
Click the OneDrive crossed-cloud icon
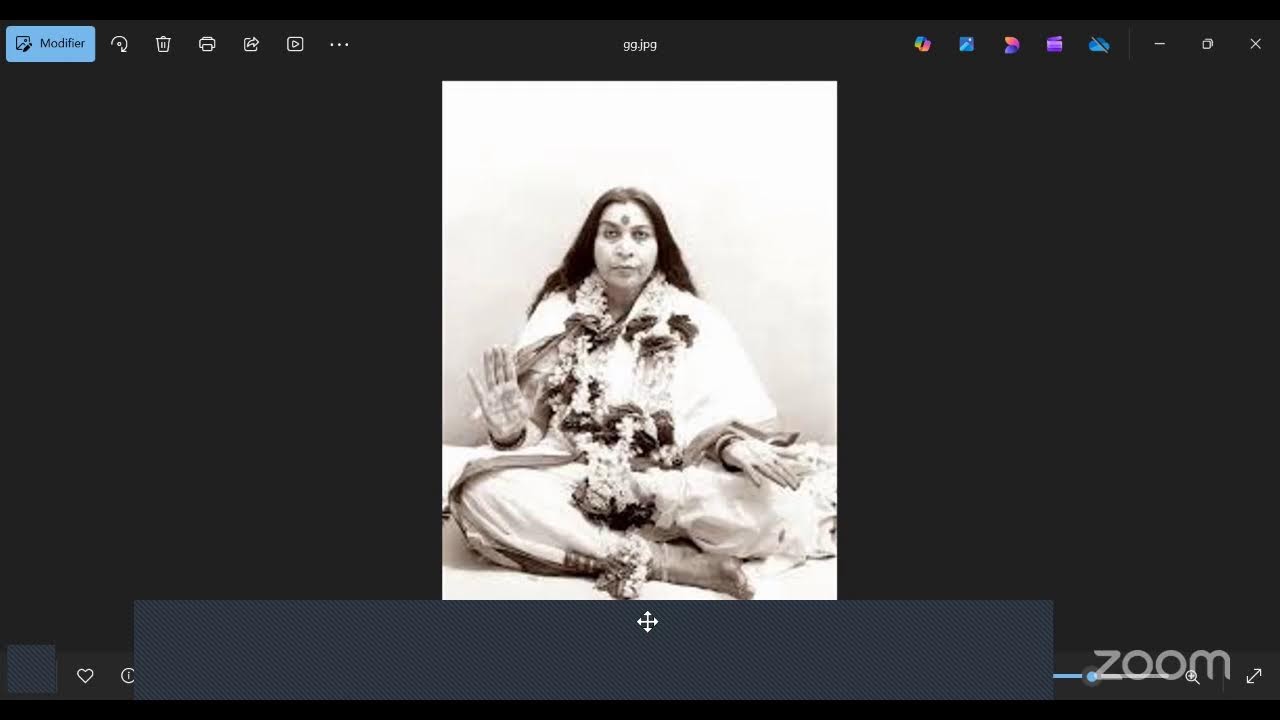(x=1099, y=44)
